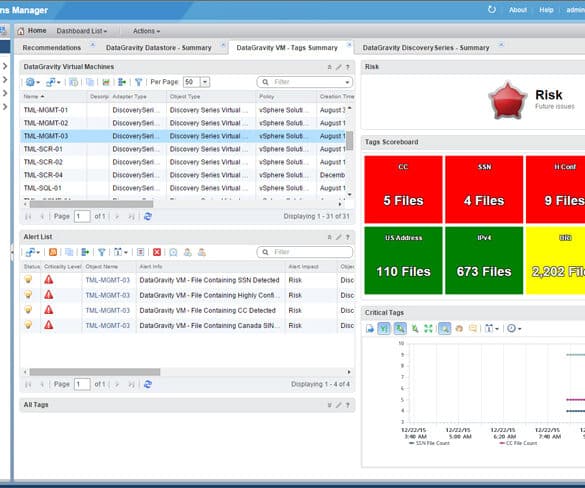Open the dashboard navigation dropdown in Alert List toolbar

click(x=33, y=253)
